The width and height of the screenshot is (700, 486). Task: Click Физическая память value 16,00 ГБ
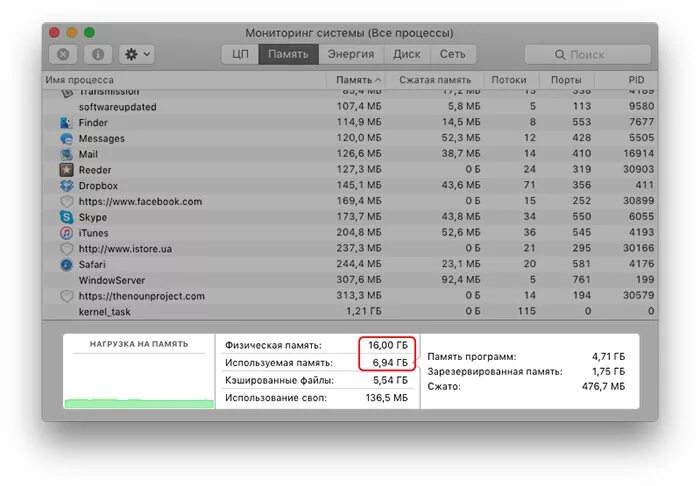tap(388, 345)
